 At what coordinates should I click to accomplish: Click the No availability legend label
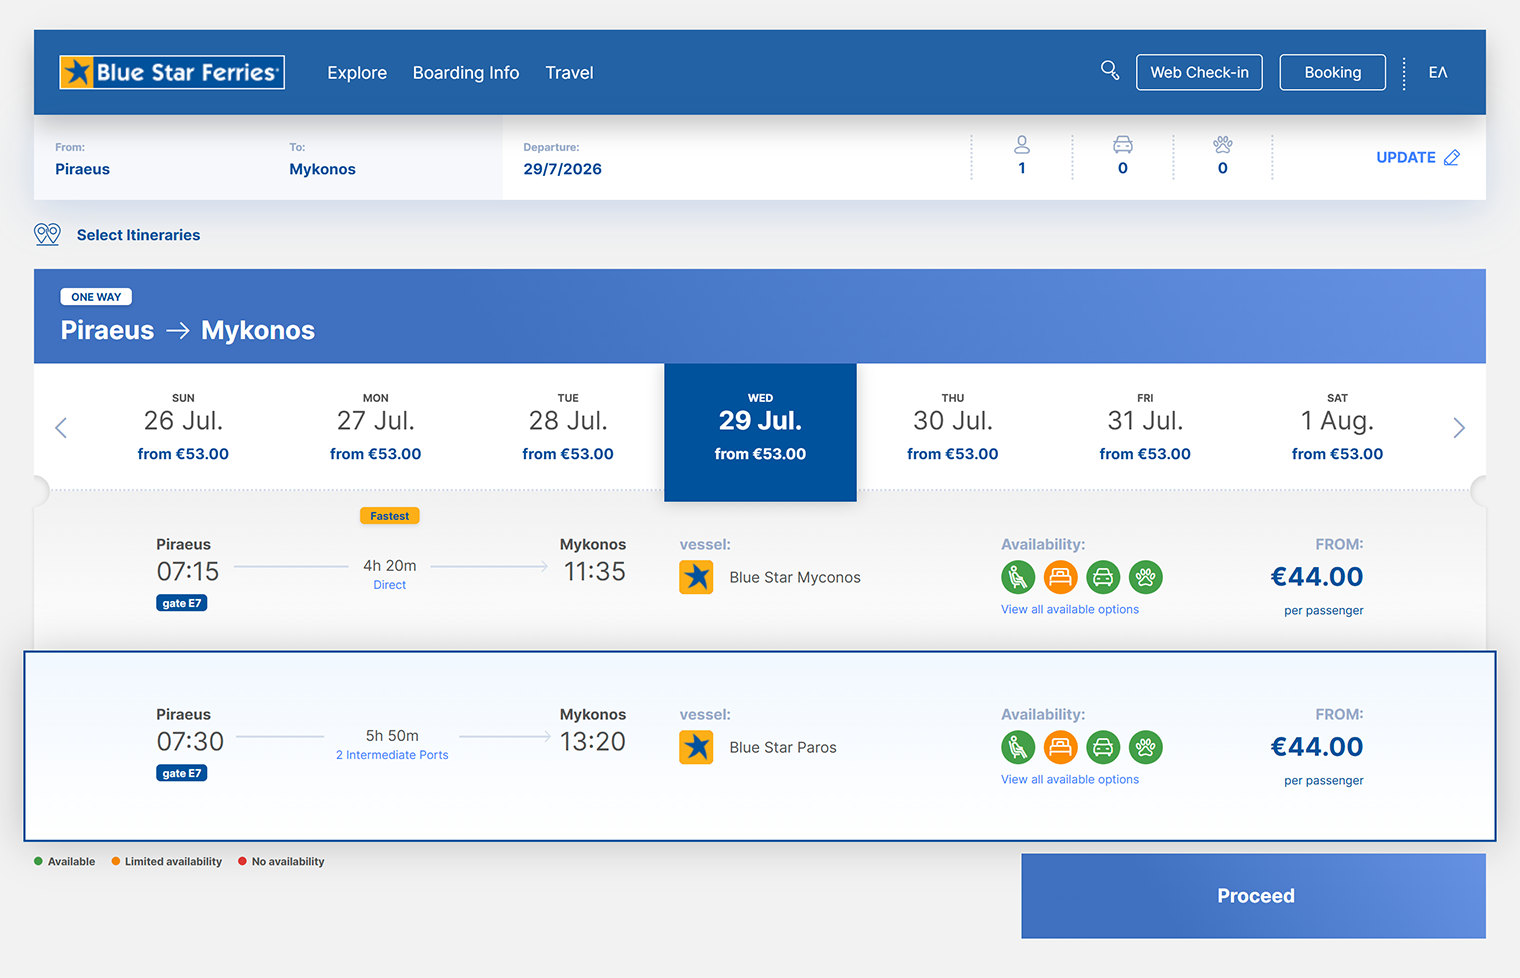pos(288,861)
